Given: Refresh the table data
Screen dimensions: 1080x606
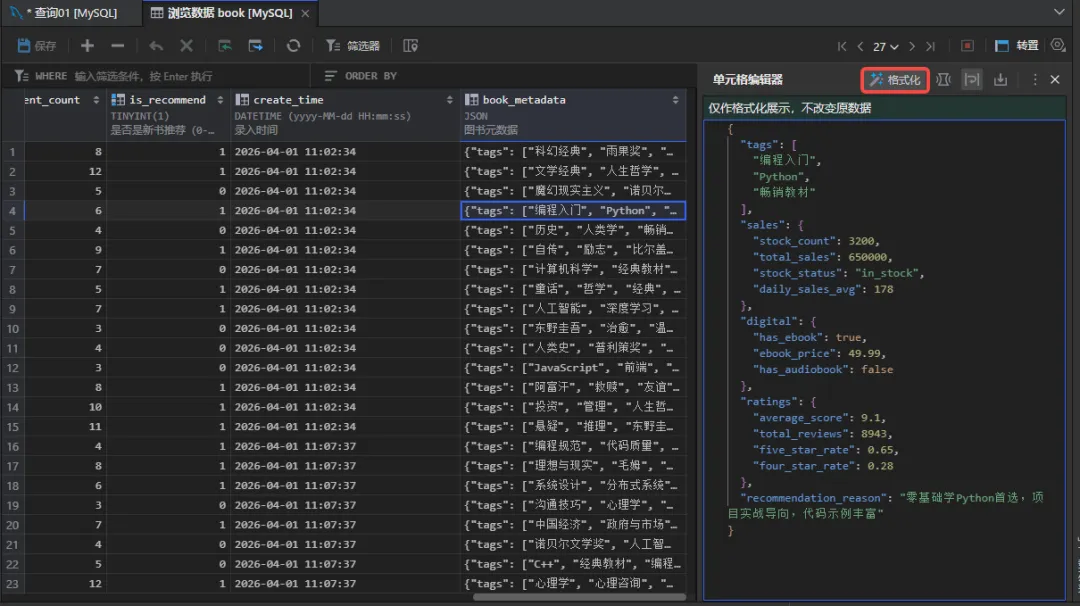Looking at the screenshot, I should click(x=293, y=45).
